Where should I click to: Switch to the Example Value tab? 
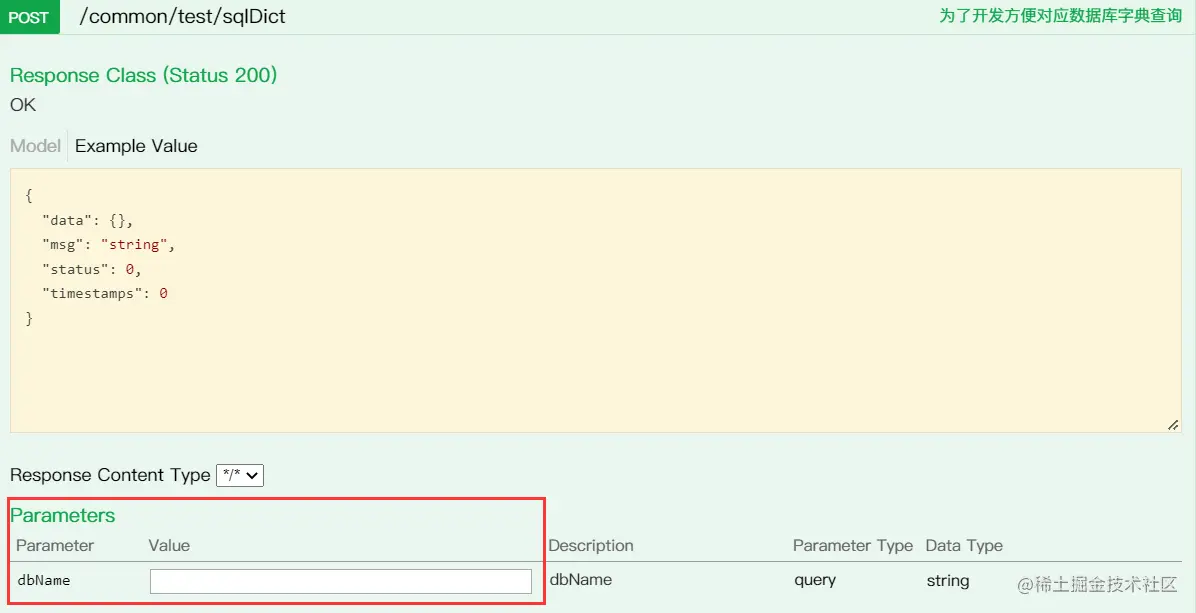pos(136,146)
